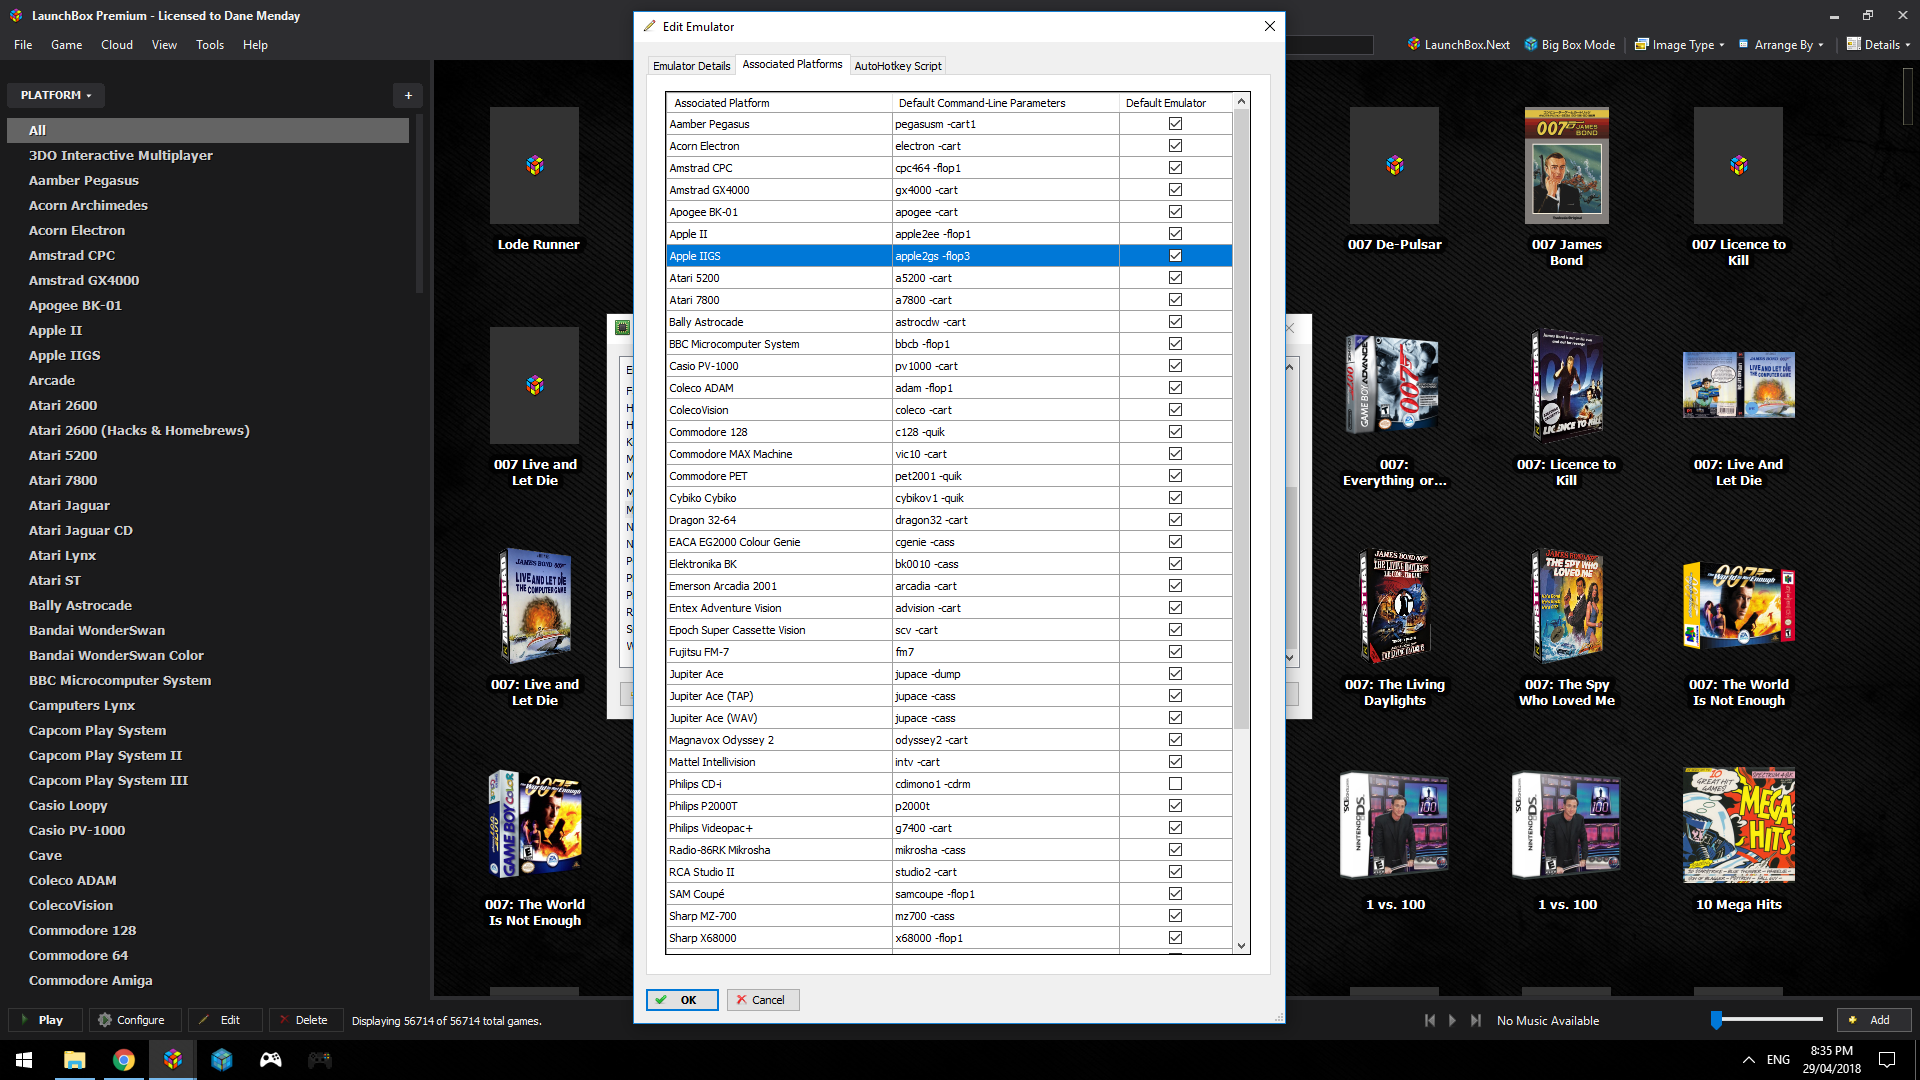Open Google Chrome from taskbar

pyautogui.click(x=123, y=1060)
